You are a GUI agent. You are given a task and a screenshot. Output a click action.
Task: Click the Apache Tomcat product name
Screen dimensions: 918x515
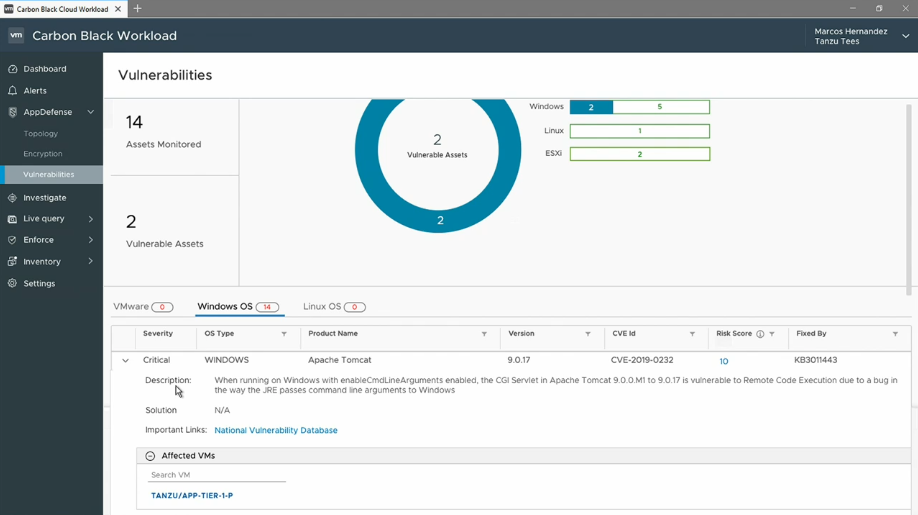pyautogui.click(x=340, y=360)
